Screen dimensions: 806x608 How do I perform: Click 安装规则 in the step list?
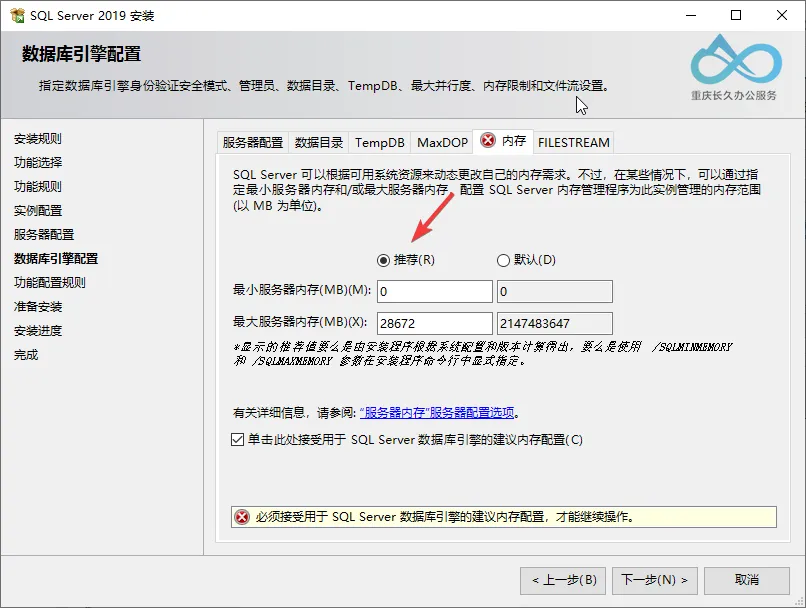point(38,138)
